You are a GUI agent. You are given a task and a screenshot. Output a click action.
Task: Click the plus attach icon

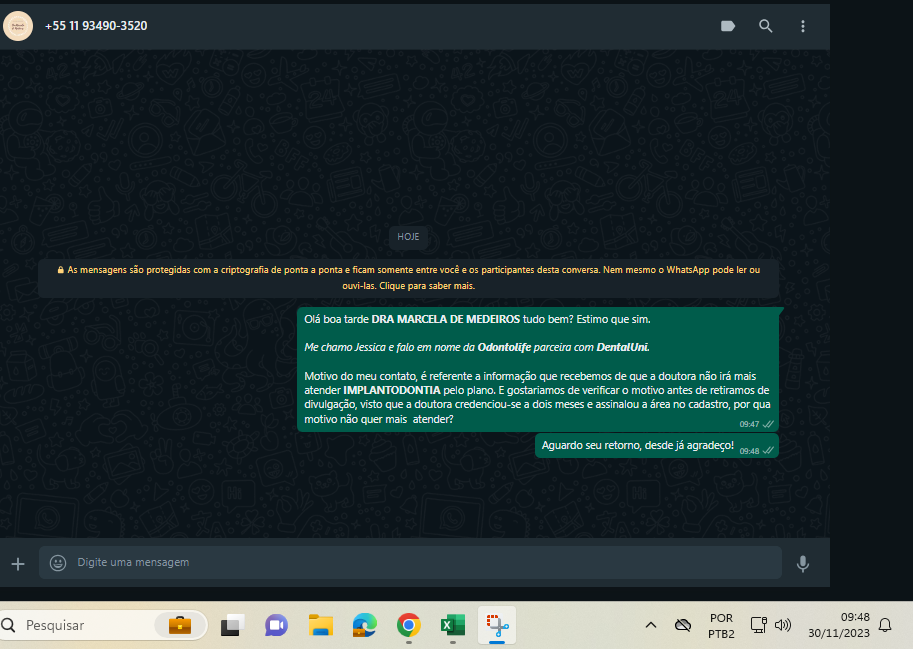pyautogui.click(x=18, y=563)
